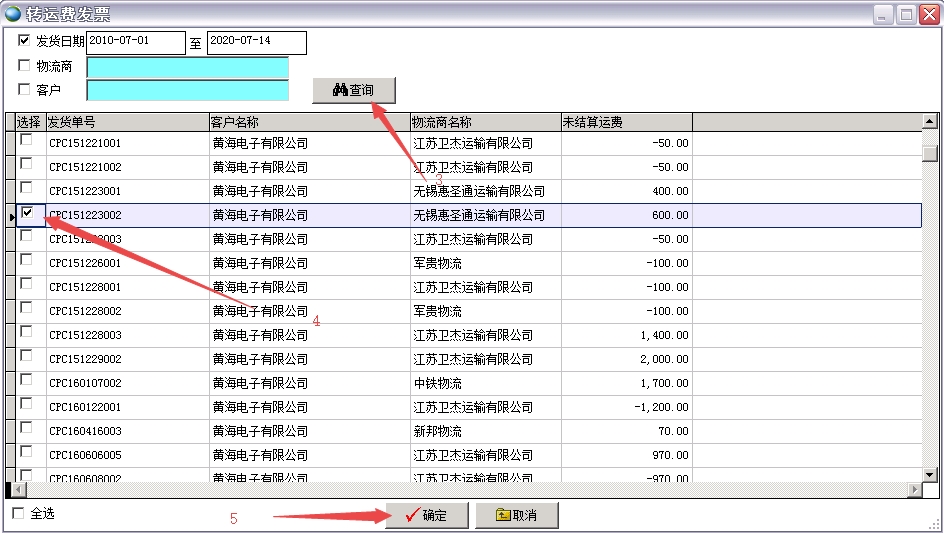Click vertical scrollbar down arrow
944x533 pixels.
click(x=930, y=475)
